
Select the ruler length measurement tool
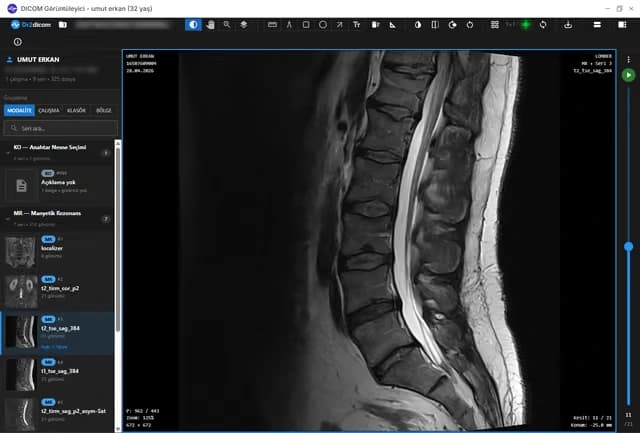[272, 25]
